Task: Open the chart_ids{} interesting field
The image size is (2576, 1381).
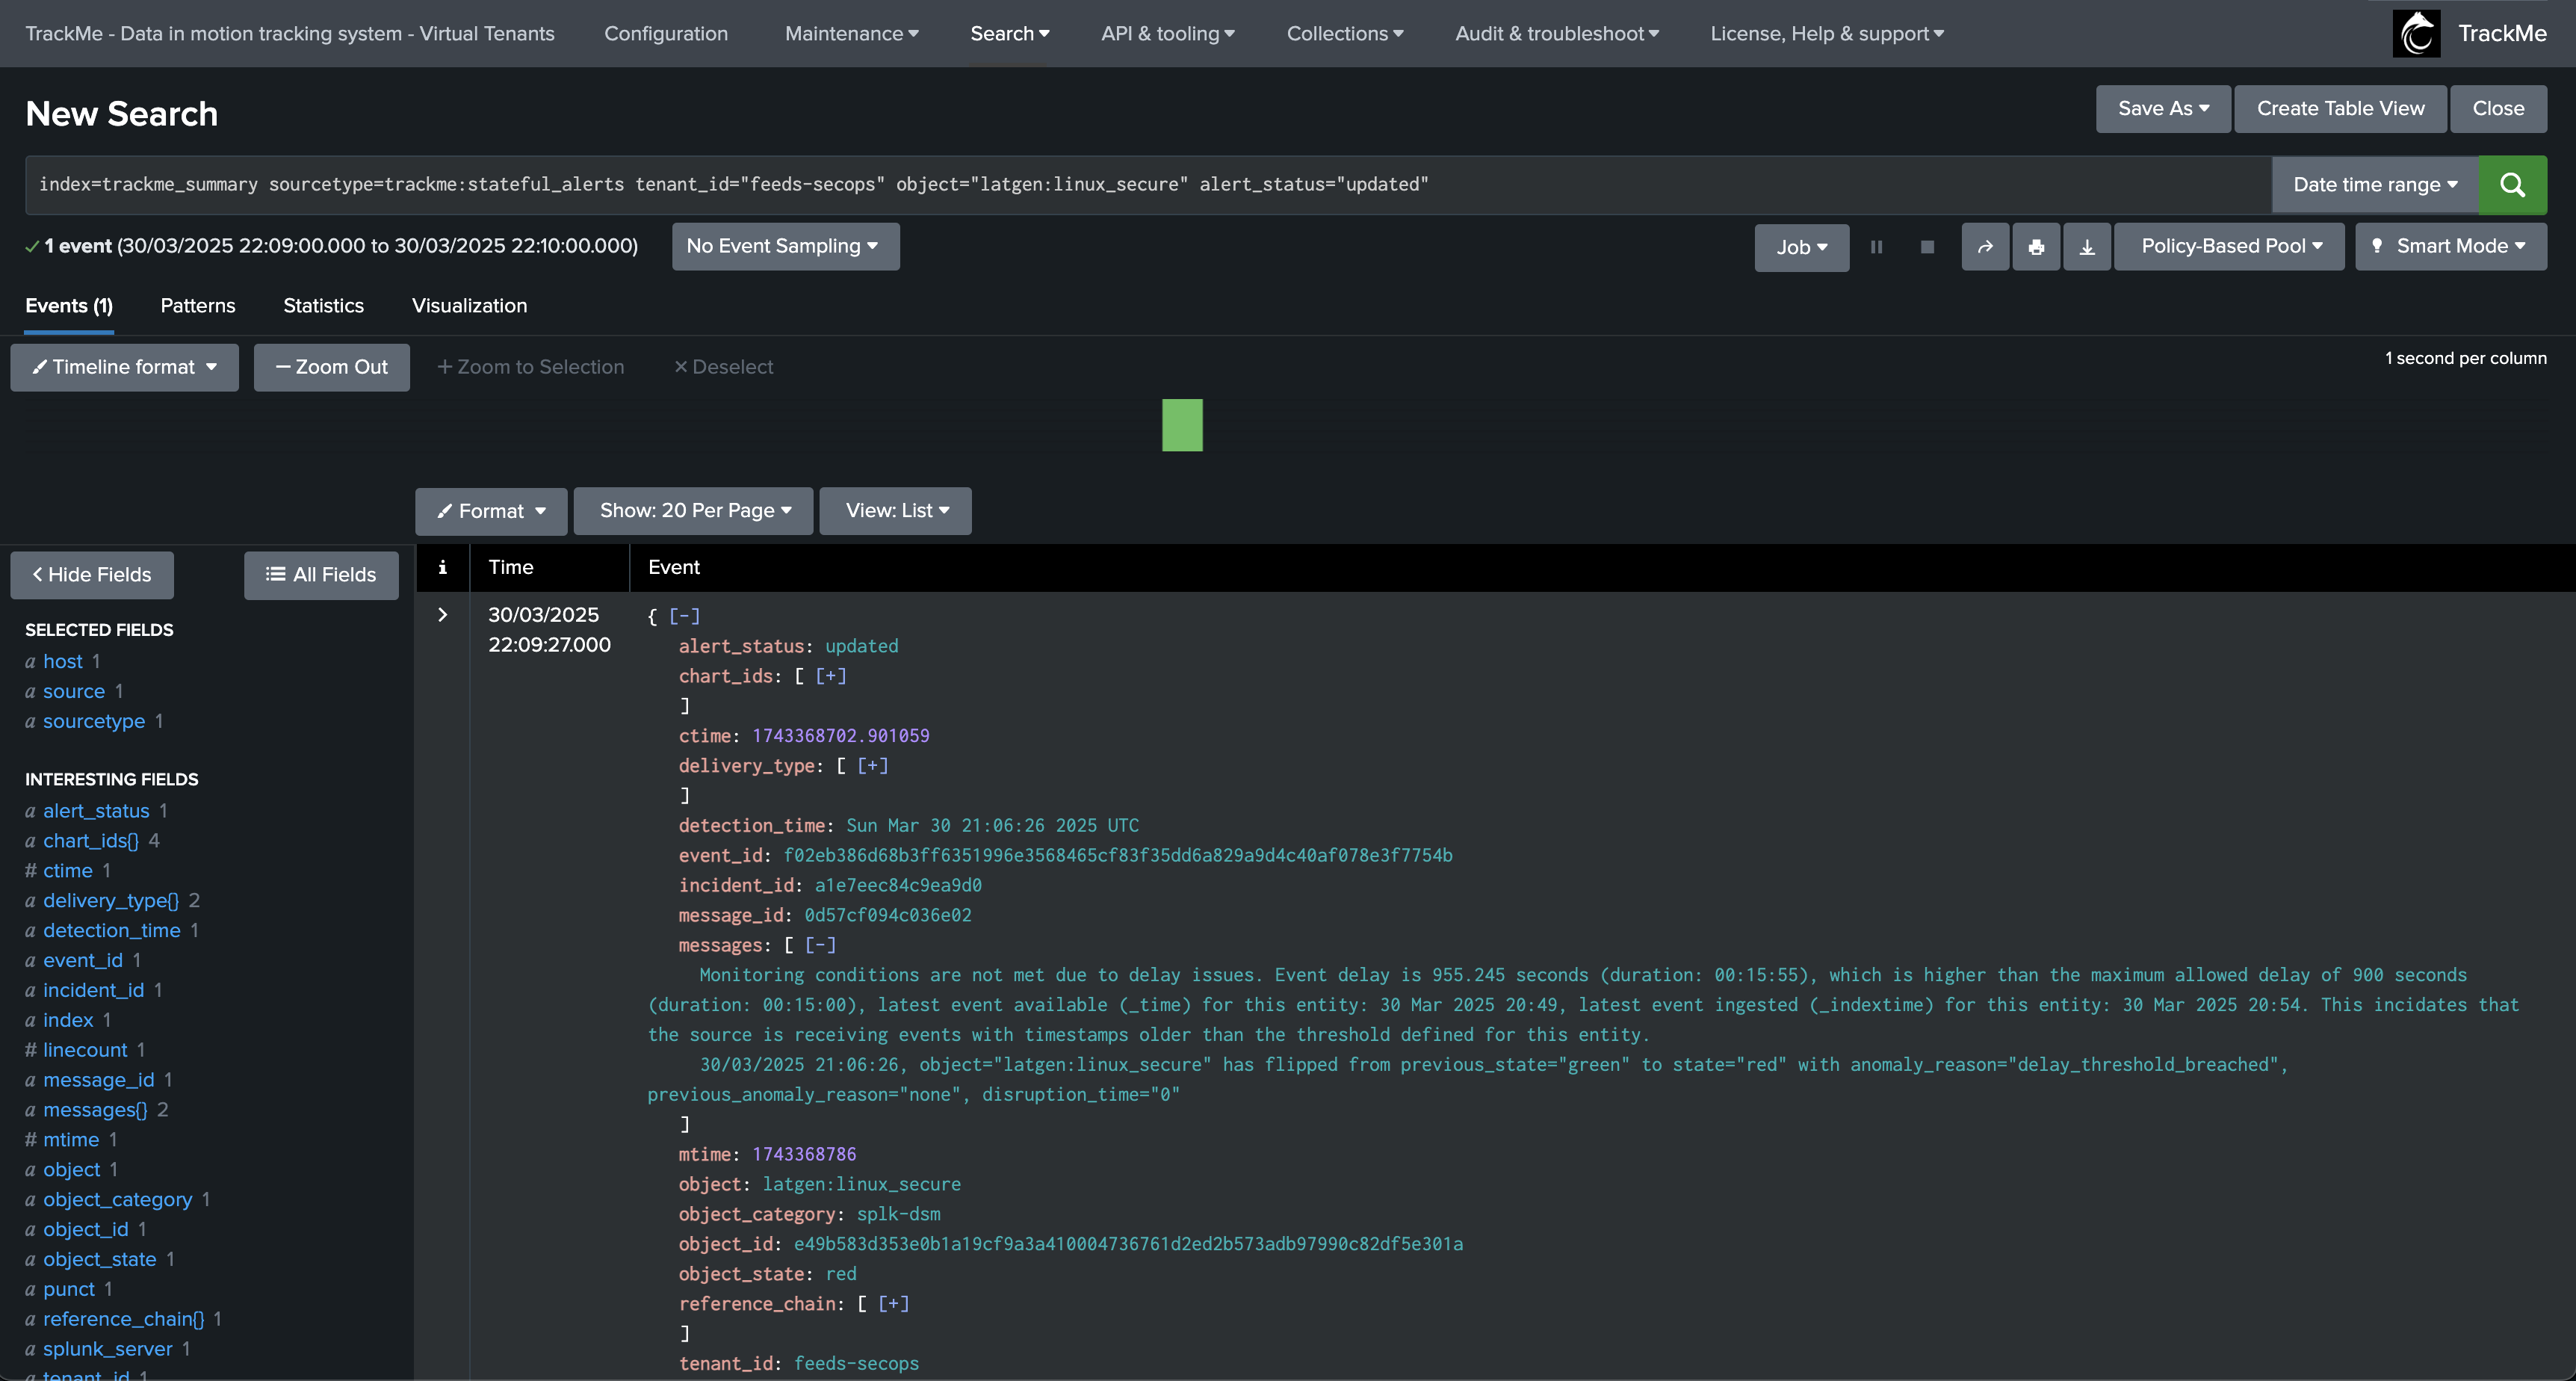Action: point(91,841)
